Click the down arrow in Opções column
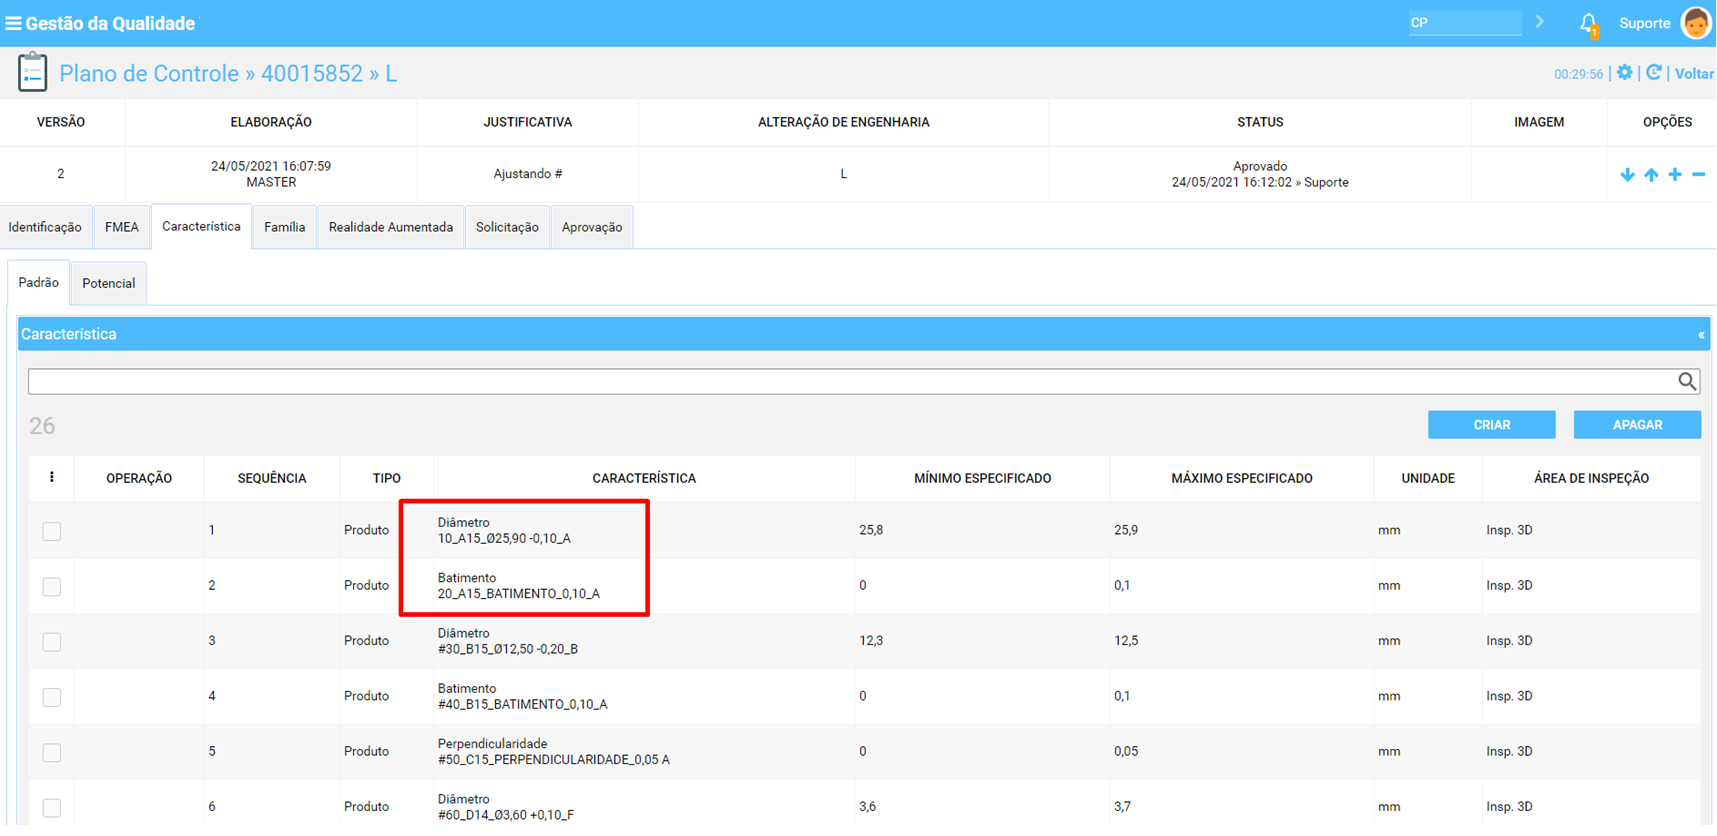This screenshot has width=1717, height=836. pyautogui.click(x=1627, y=175)
